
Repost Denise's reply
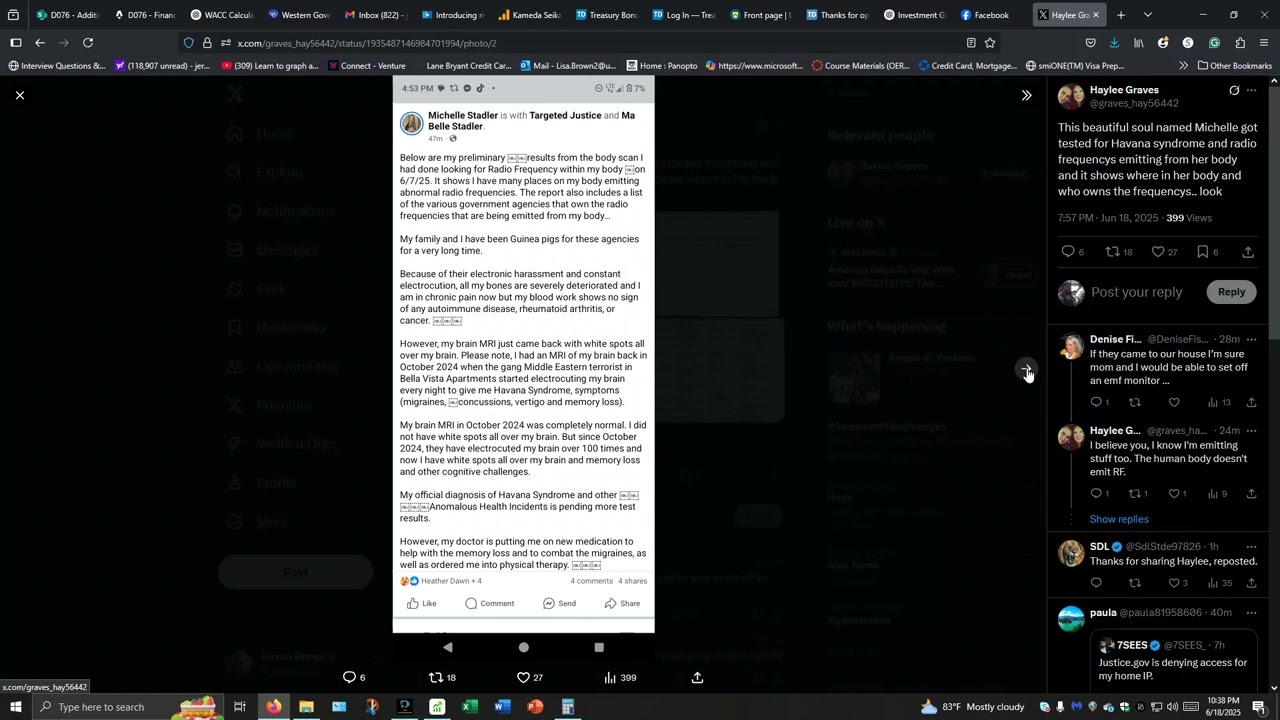coord(1135,403)
